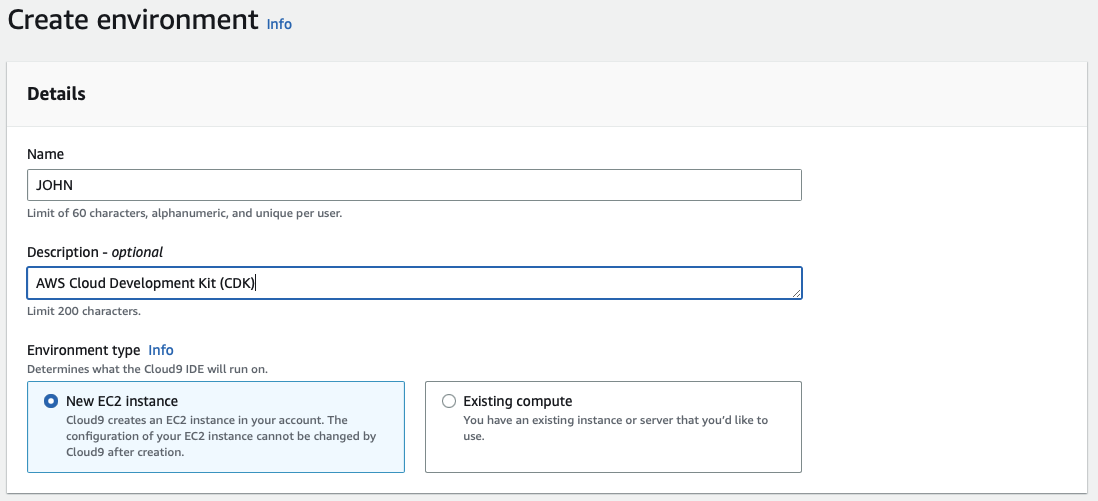This screenshot has height=501, width=1098.
Task: Click the Environment type label text
Action: [84, 350]
